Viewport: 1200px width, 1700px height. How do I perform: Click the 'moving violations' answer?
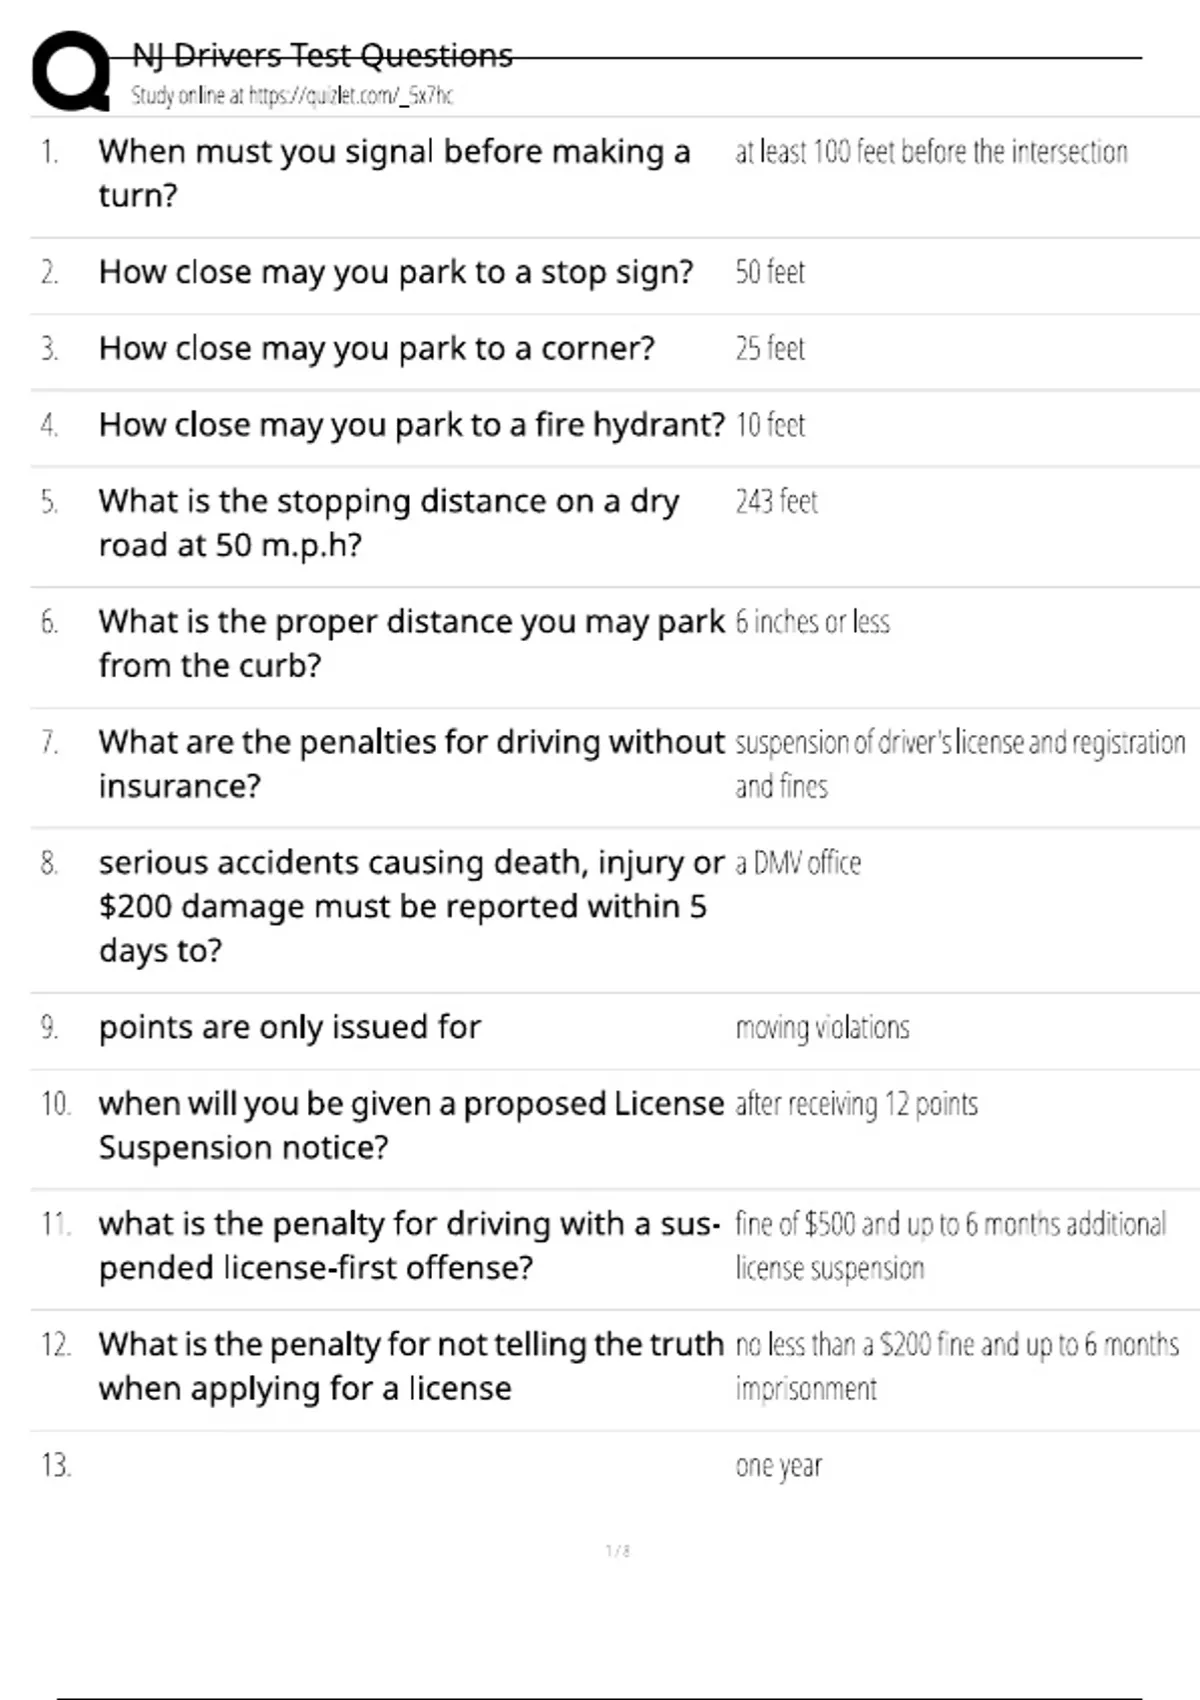tap(822, 1028)
